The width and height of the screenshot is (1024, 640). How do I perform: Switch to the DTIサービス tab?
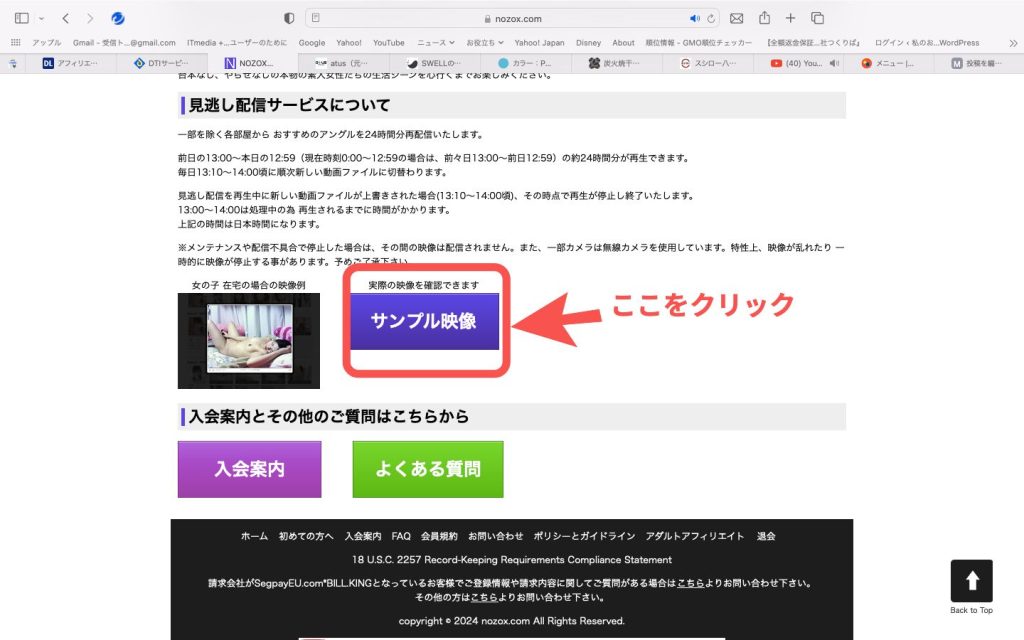coord(165,63)
